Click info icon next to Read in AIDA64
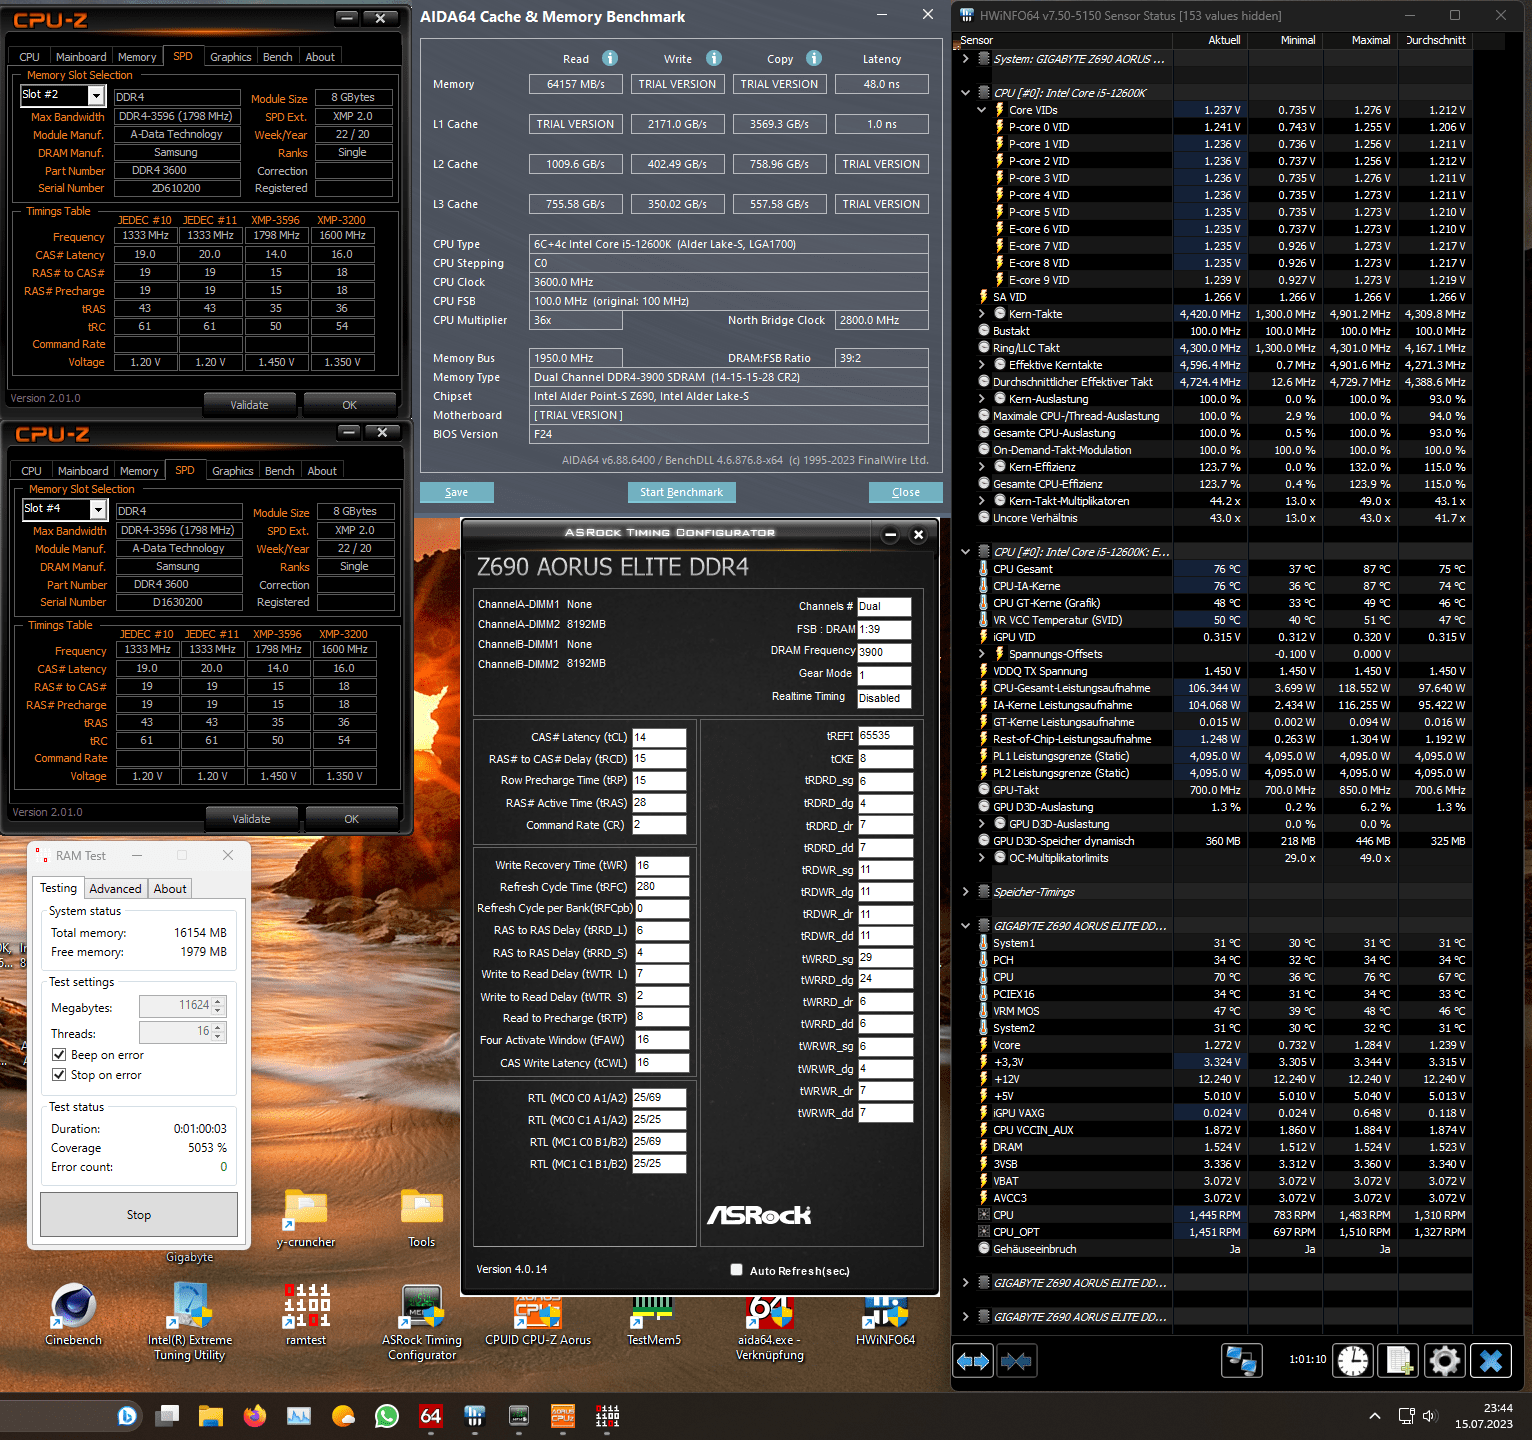Viewport: 1532px width, 1440px height. pos(610,58)
